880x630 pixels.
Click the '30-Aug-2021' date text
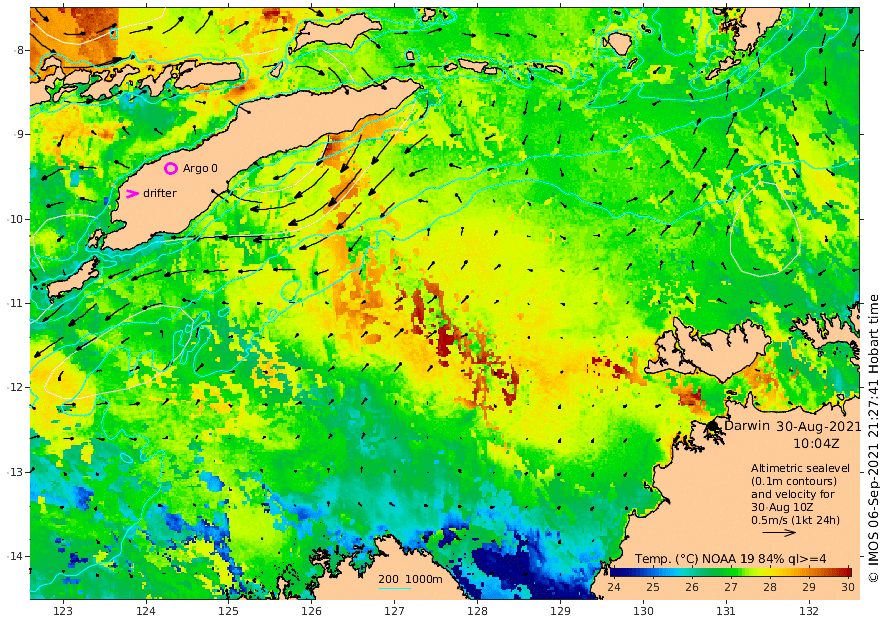818,426
